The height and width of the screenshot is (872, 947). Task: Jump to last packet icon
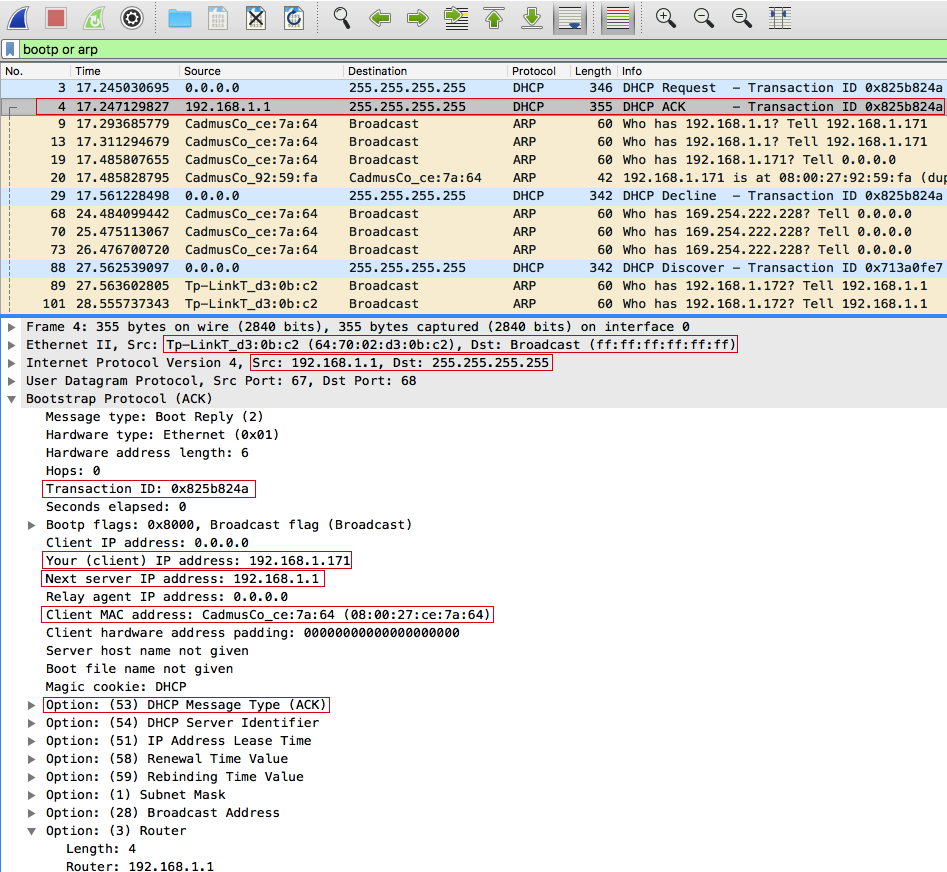[x=532, y=18]
